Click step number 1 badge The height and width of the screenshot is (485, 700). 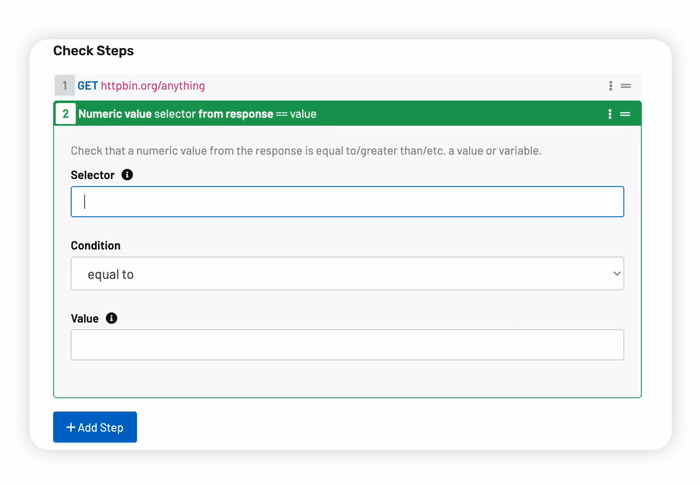pyautogui.click(x=65, y=85)
